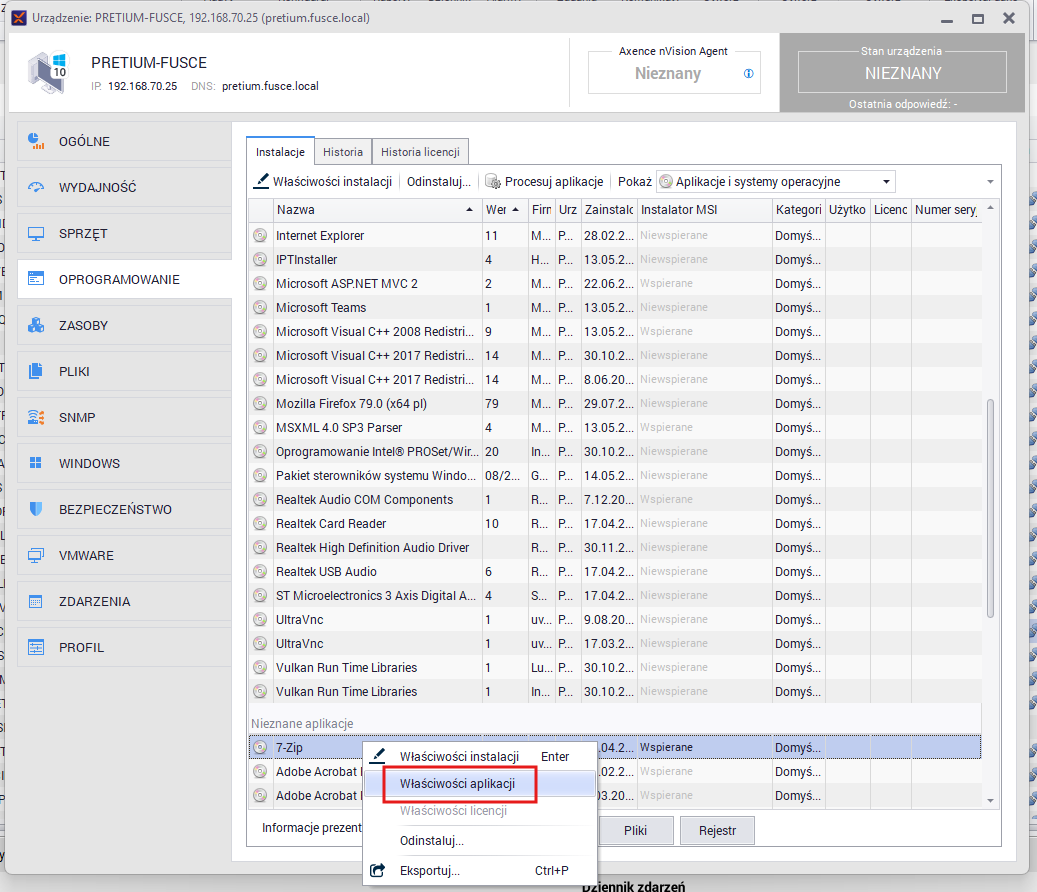Open the SPRZĘT monitor icon
The image size is (1037, 892).
pos(36,233)
